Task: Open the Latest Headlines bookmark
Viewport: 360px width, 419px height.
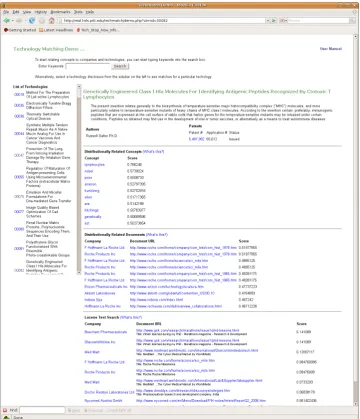Action: pyautogui.click(x=56, y=30)
